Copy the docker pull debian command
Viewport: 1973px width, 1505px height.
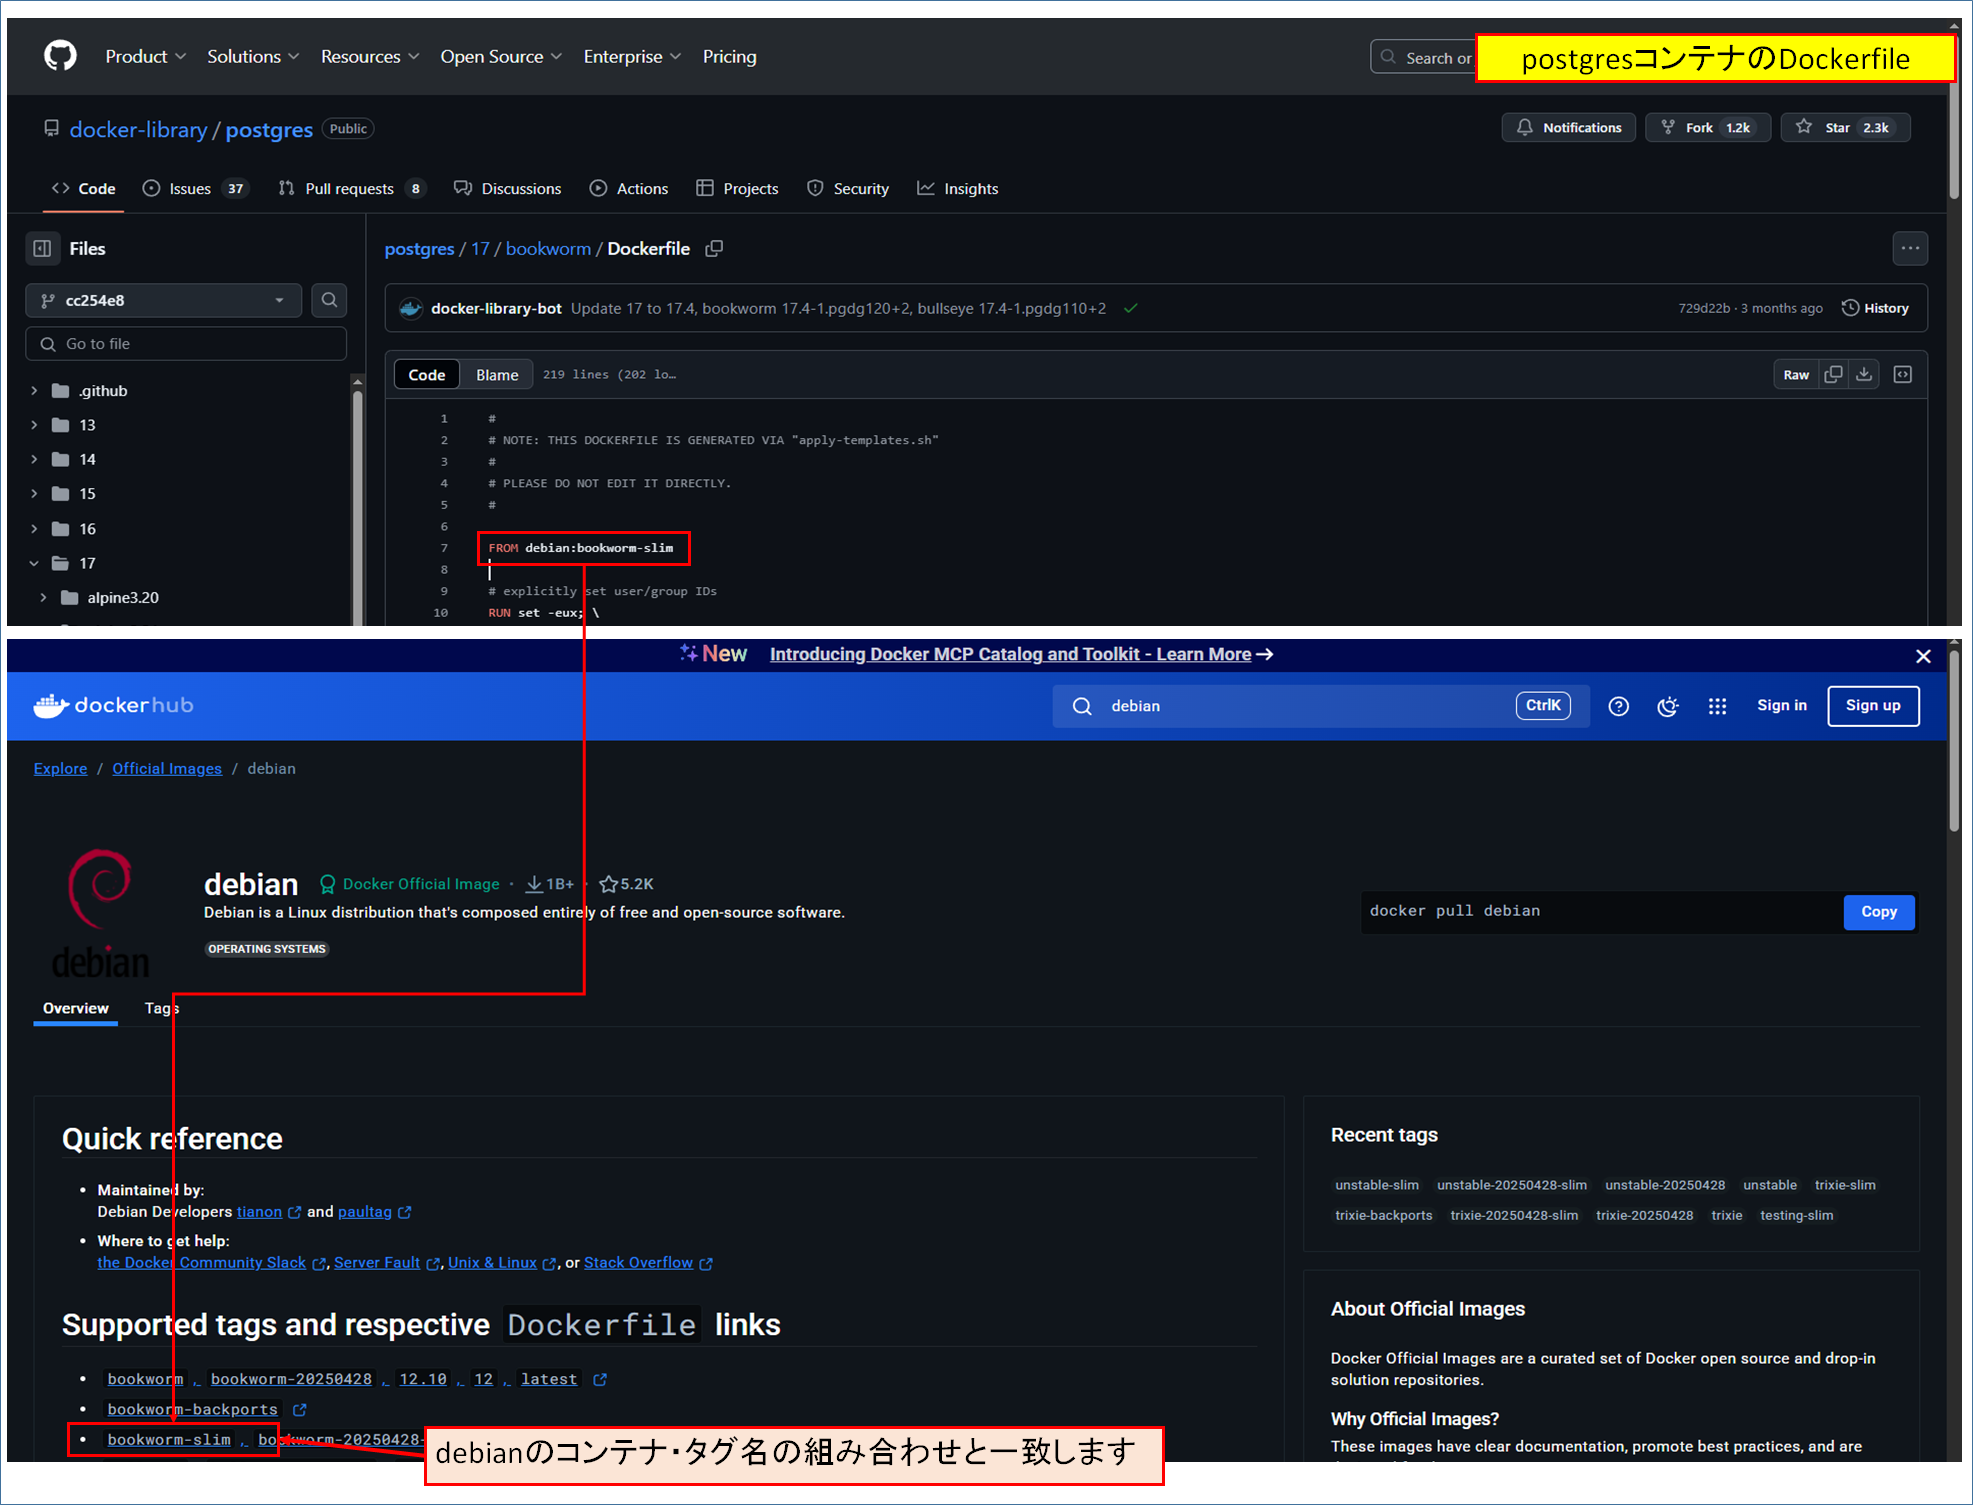click(x=1878, y=912)
